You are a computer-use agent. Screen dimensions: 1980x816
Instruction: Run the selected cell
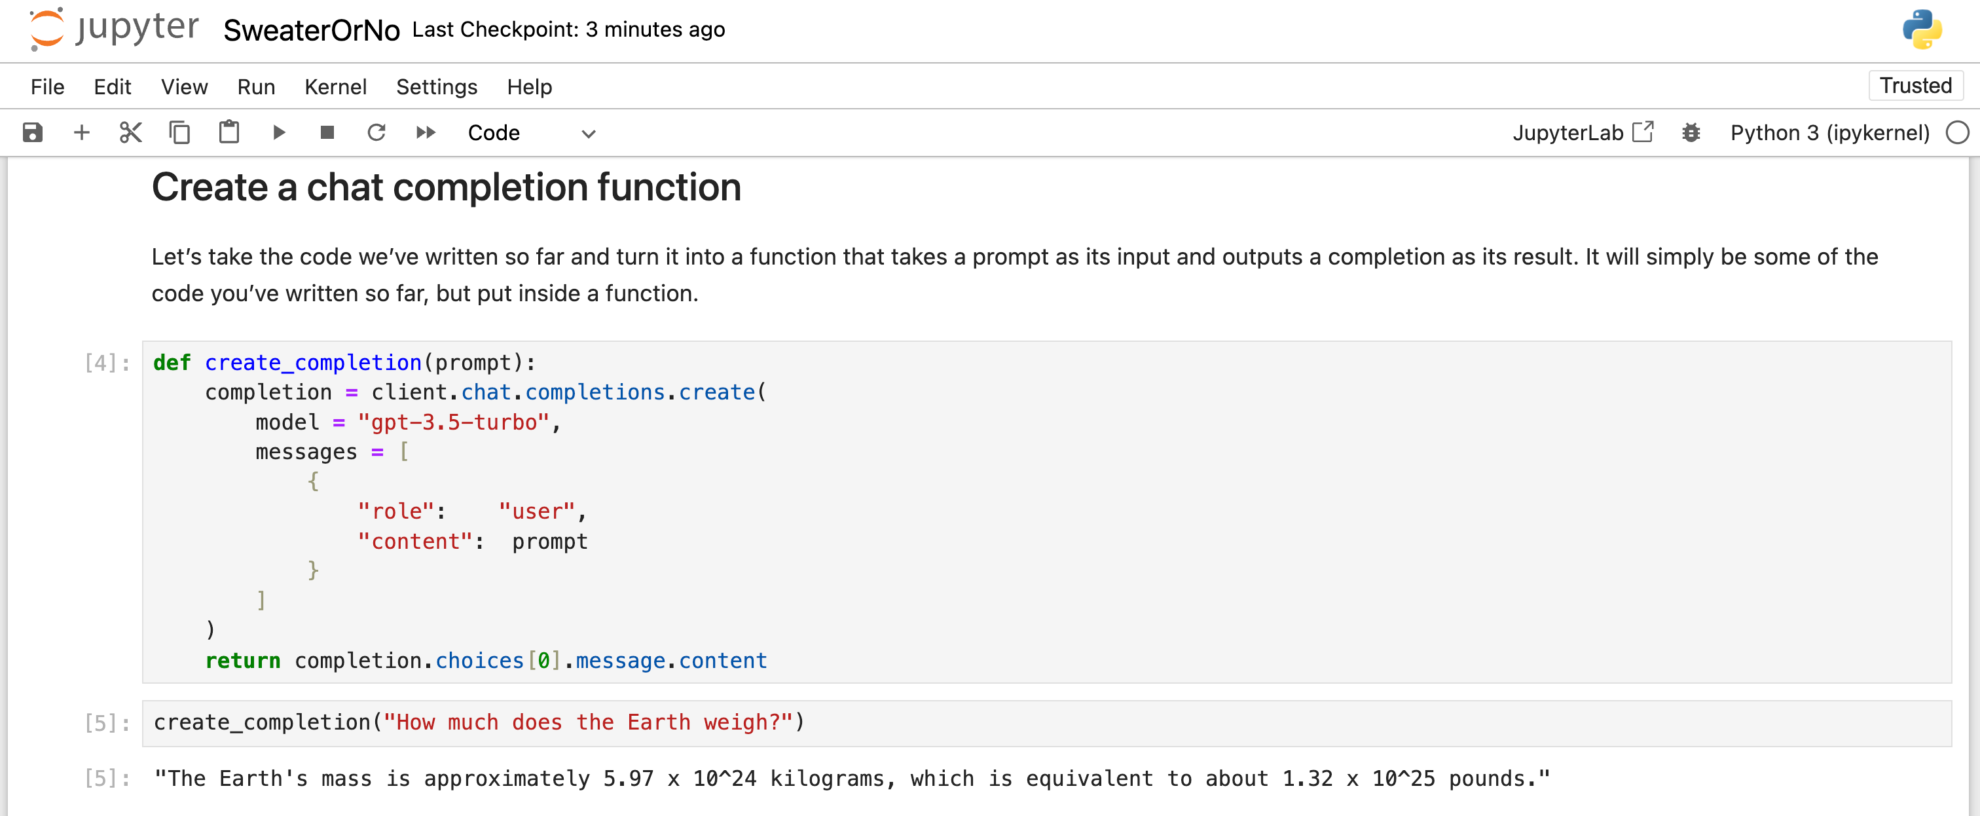coord(279,133)
